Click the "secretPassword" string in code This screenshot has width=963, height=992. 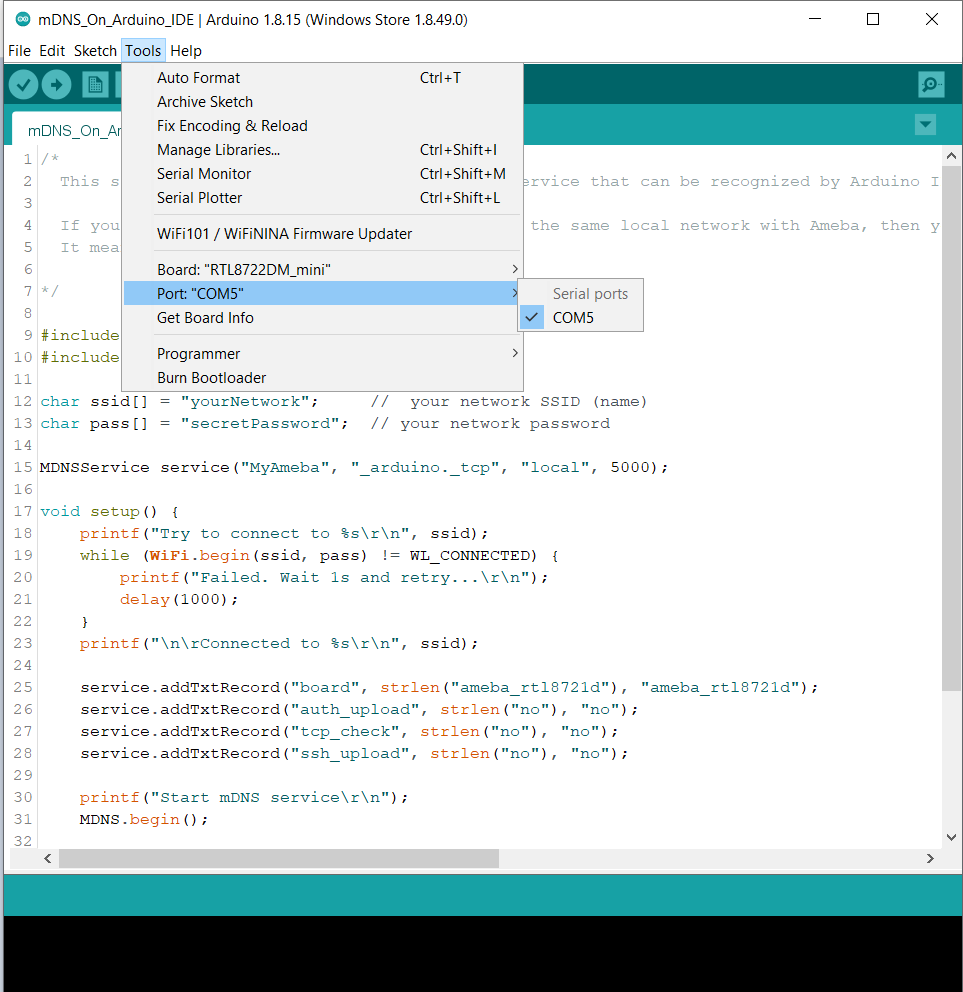pos(260,424)
